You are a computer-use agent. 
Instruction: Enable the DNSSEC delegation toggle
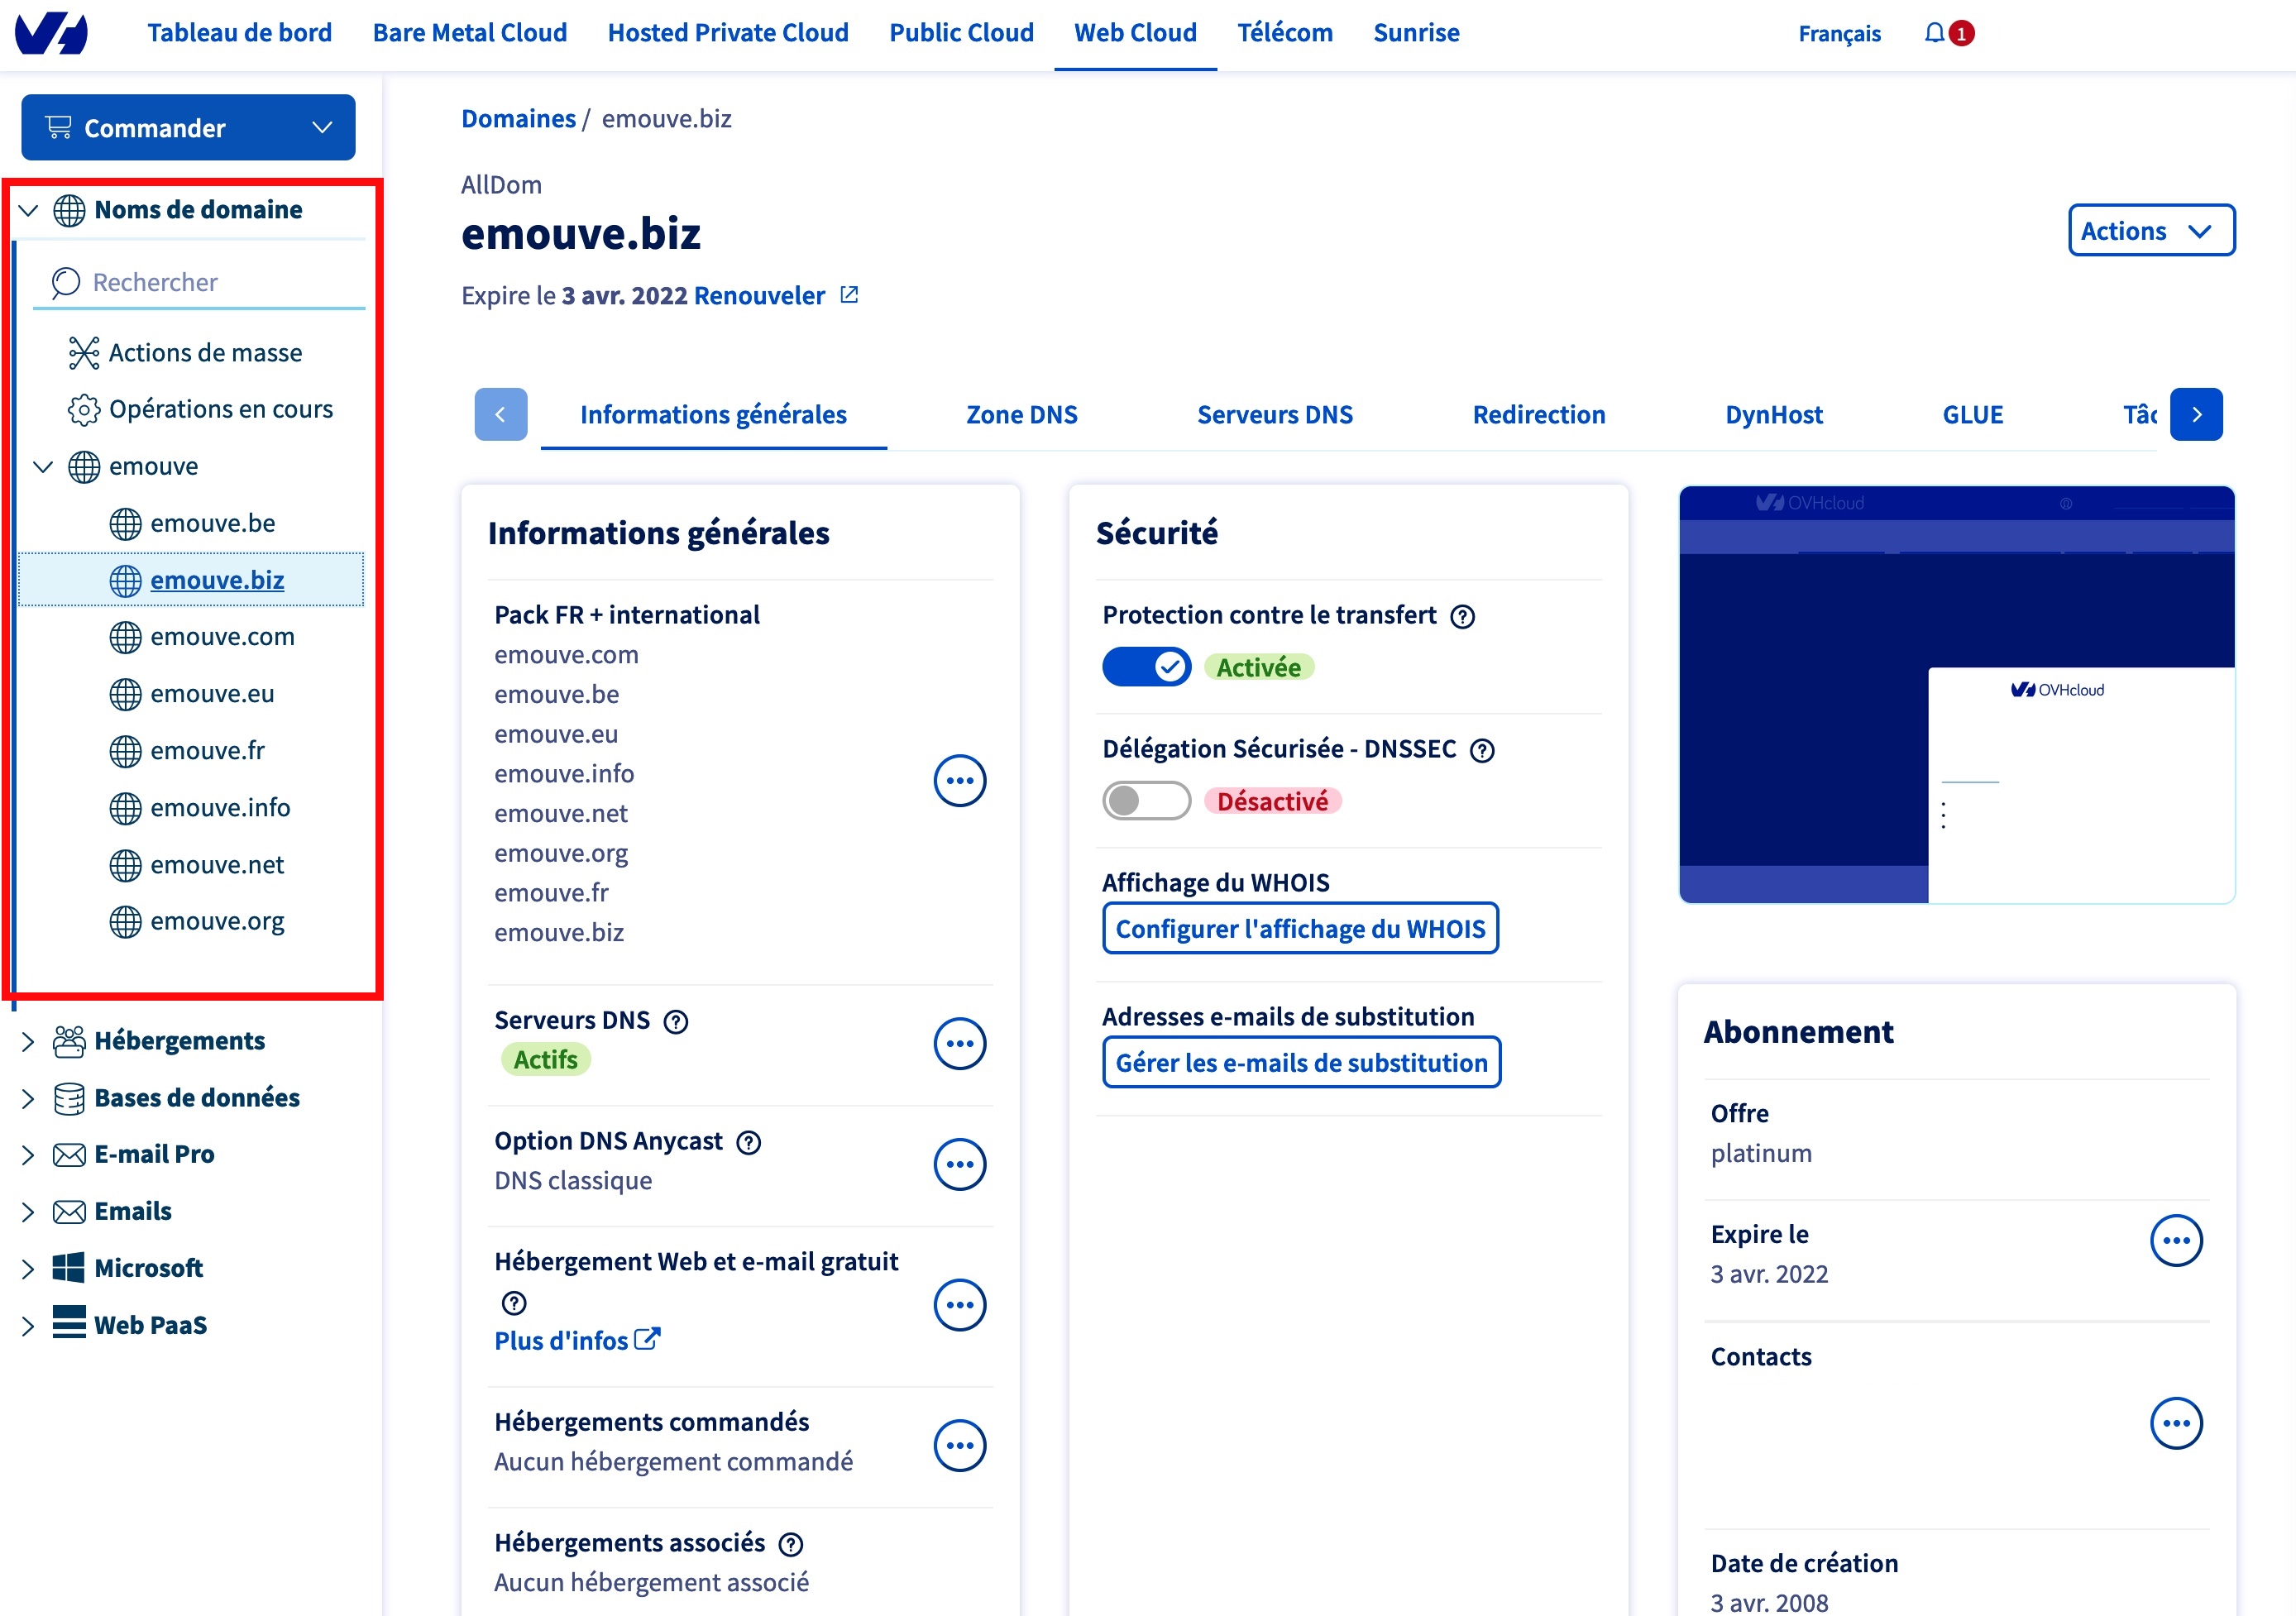pos(1146,800)
